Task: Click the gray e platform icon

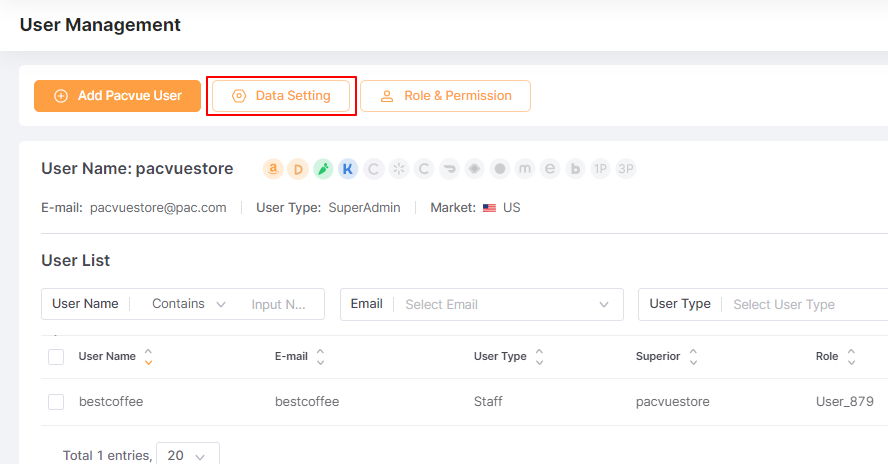Action: 550,169
